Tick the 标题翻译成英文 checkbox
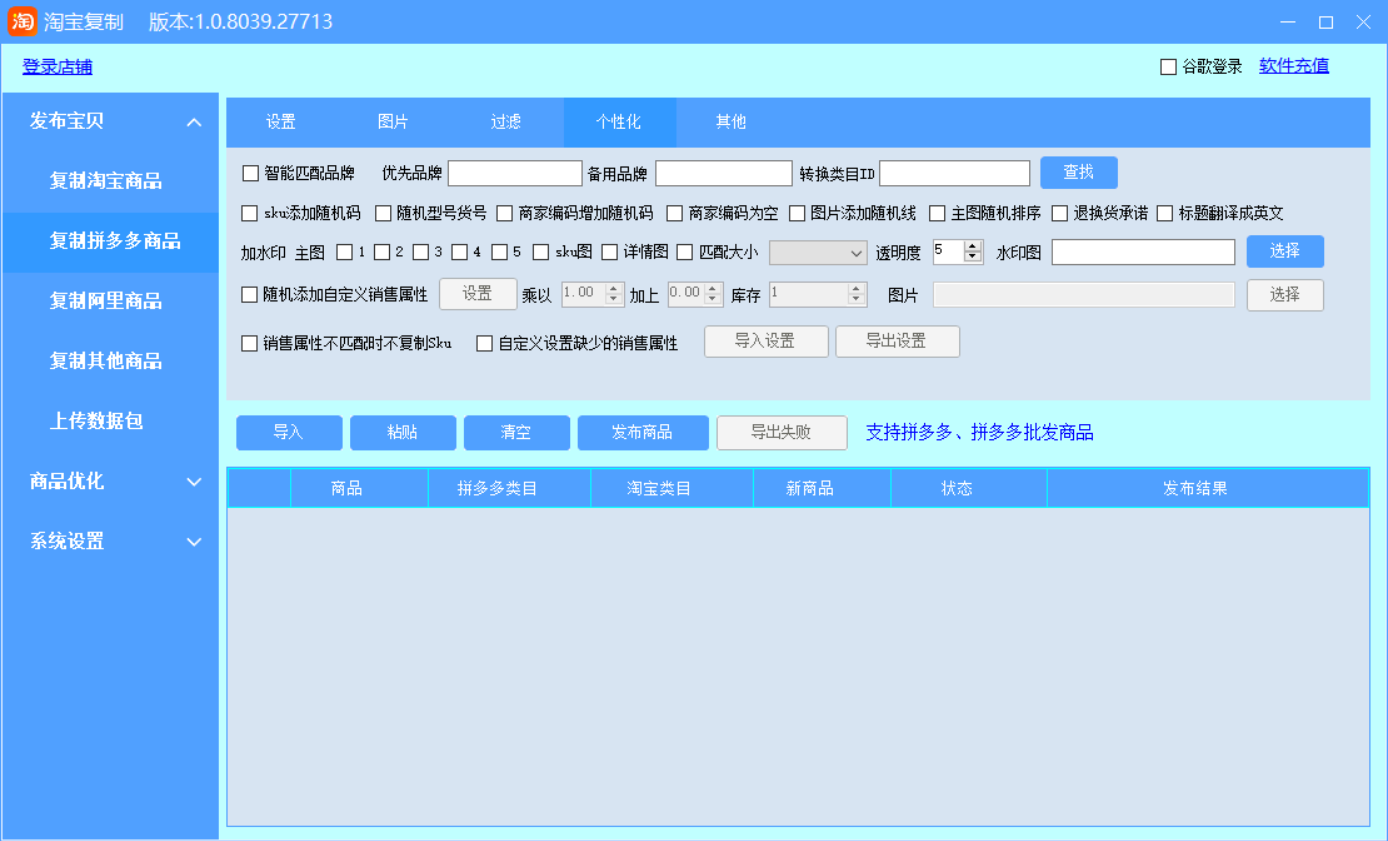The width and height of the screenshot is (1388, 841). [1164, 213]
